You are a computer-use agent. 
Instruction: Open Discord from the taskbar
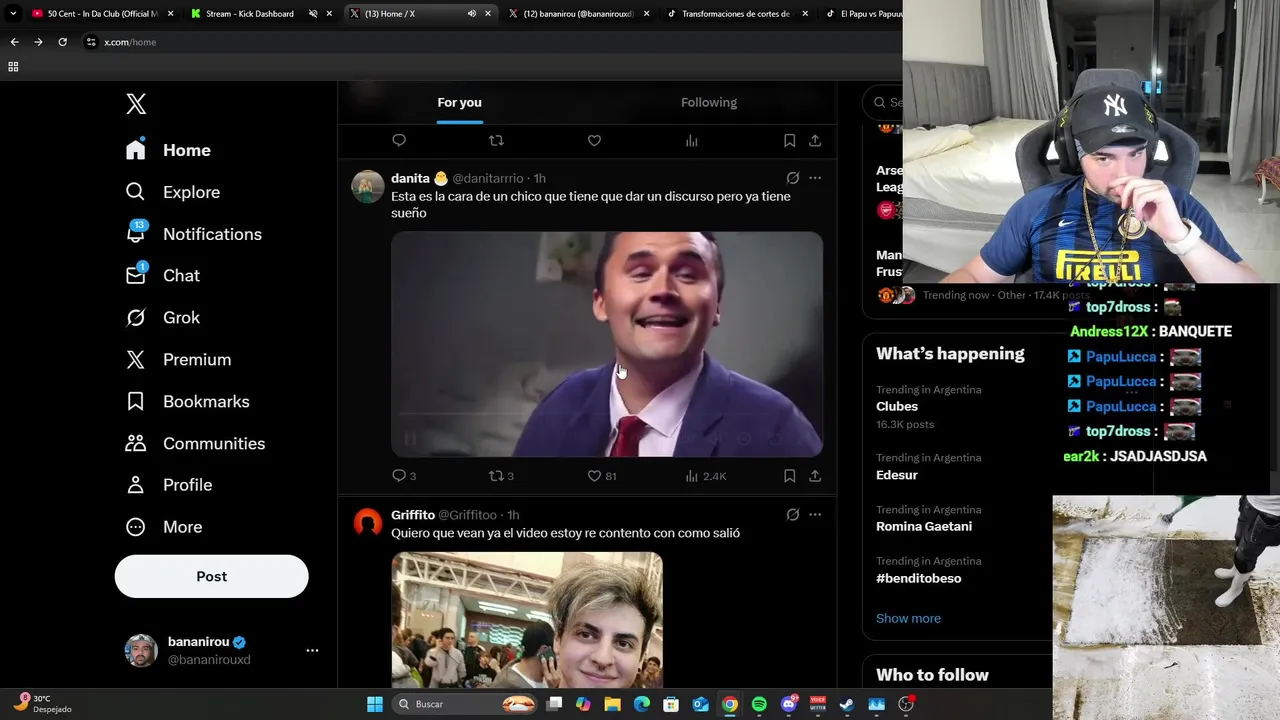pos(789,704)
